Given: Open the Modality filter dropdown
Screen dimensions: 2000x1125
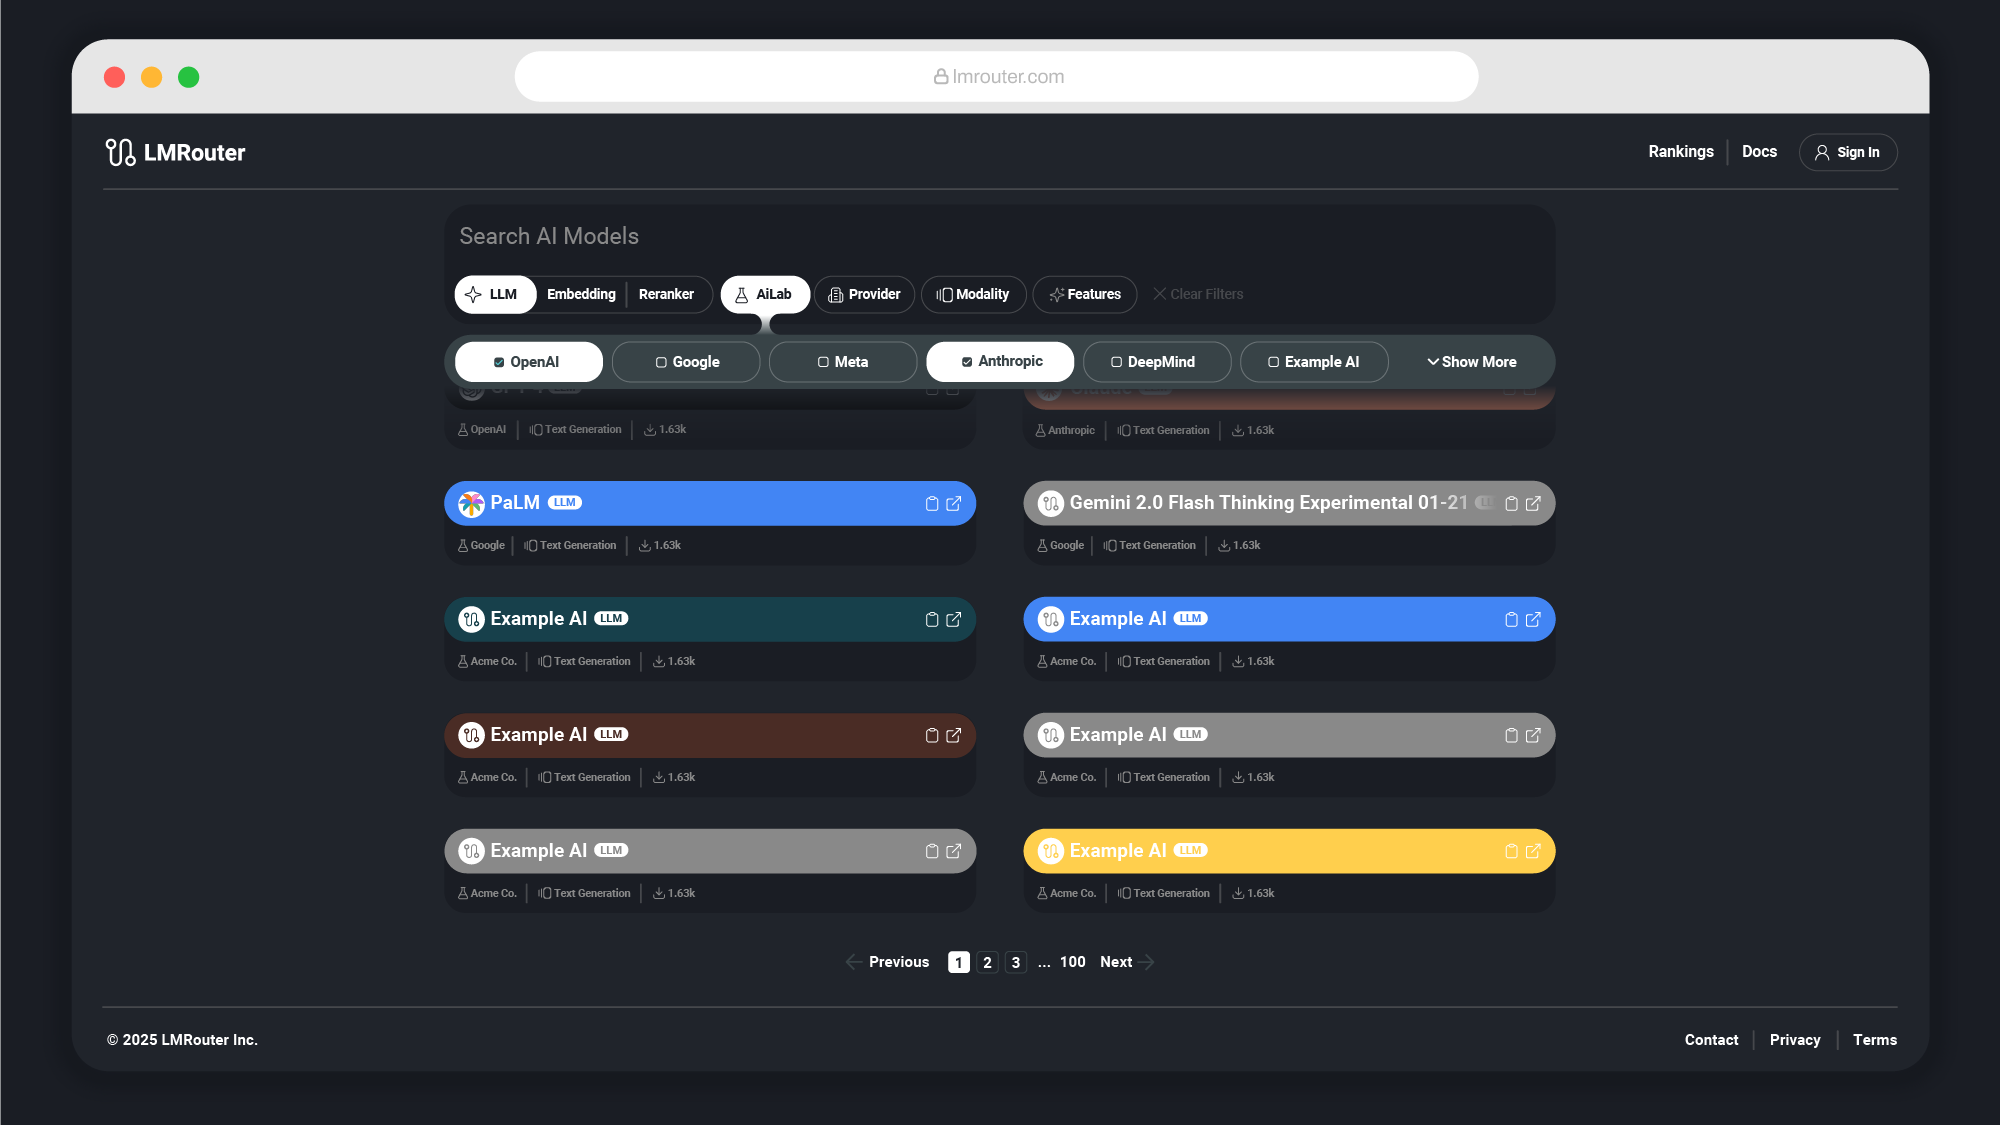Looking at the screenshot, I should [973, 294].
